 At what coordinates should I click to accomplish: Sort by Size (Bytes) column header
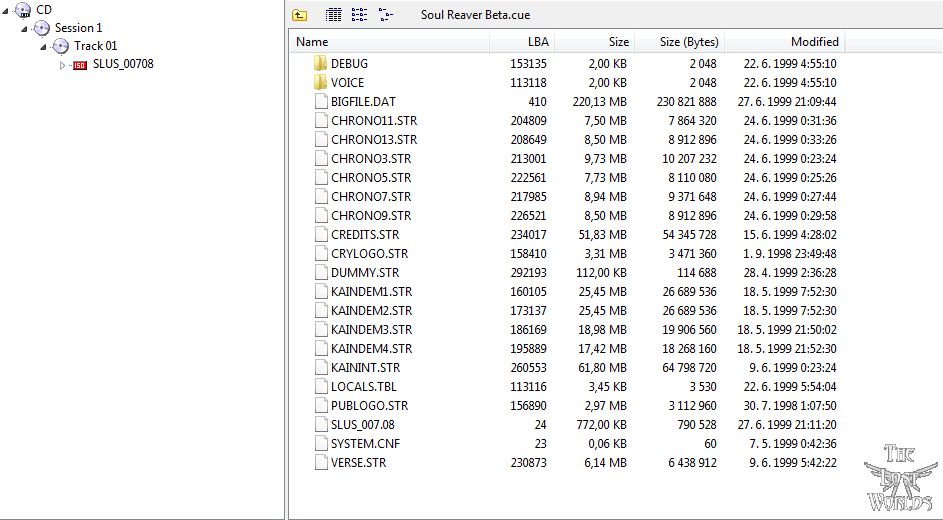[680, 41]
